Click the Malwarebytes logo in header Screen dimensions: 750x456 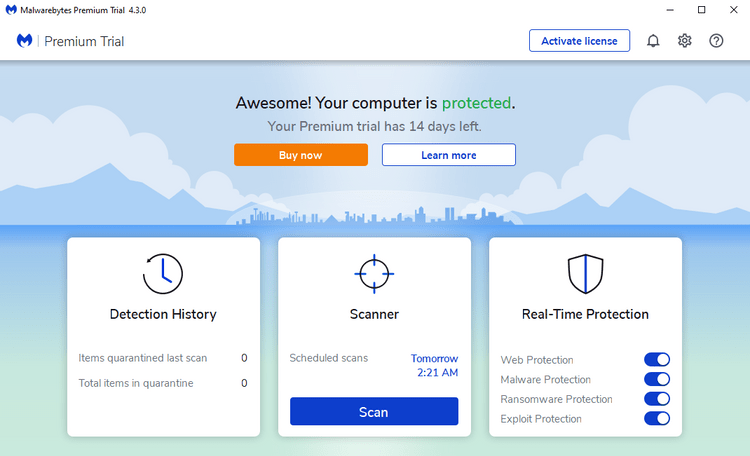point(25,41)
